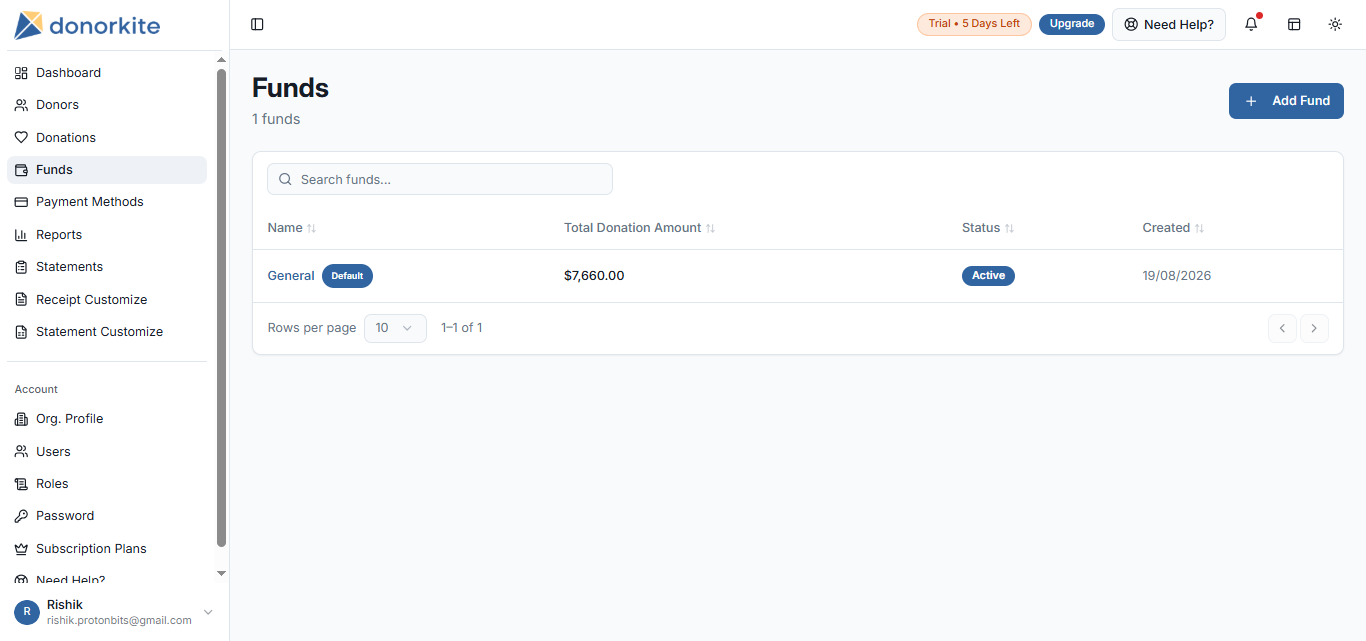The height and width of the screenshot is (641, 1366).
Task: Click the Payment Methods card icon
Action: (21, 202)
